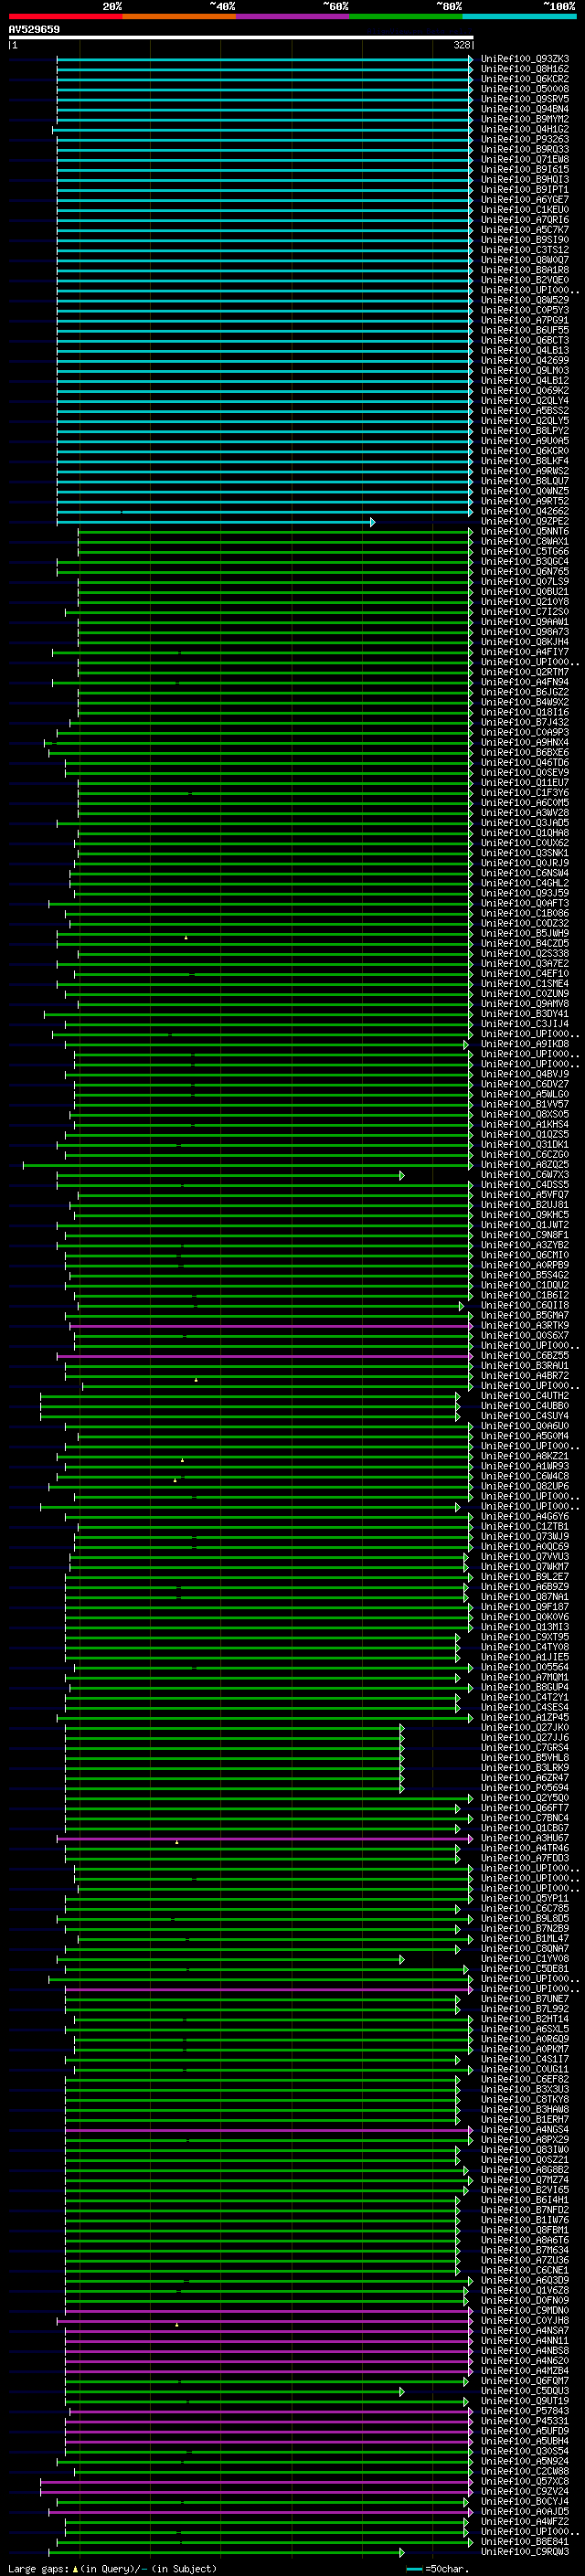Select the UniRef100_B7J432 hit label

(x=525, y=722)
